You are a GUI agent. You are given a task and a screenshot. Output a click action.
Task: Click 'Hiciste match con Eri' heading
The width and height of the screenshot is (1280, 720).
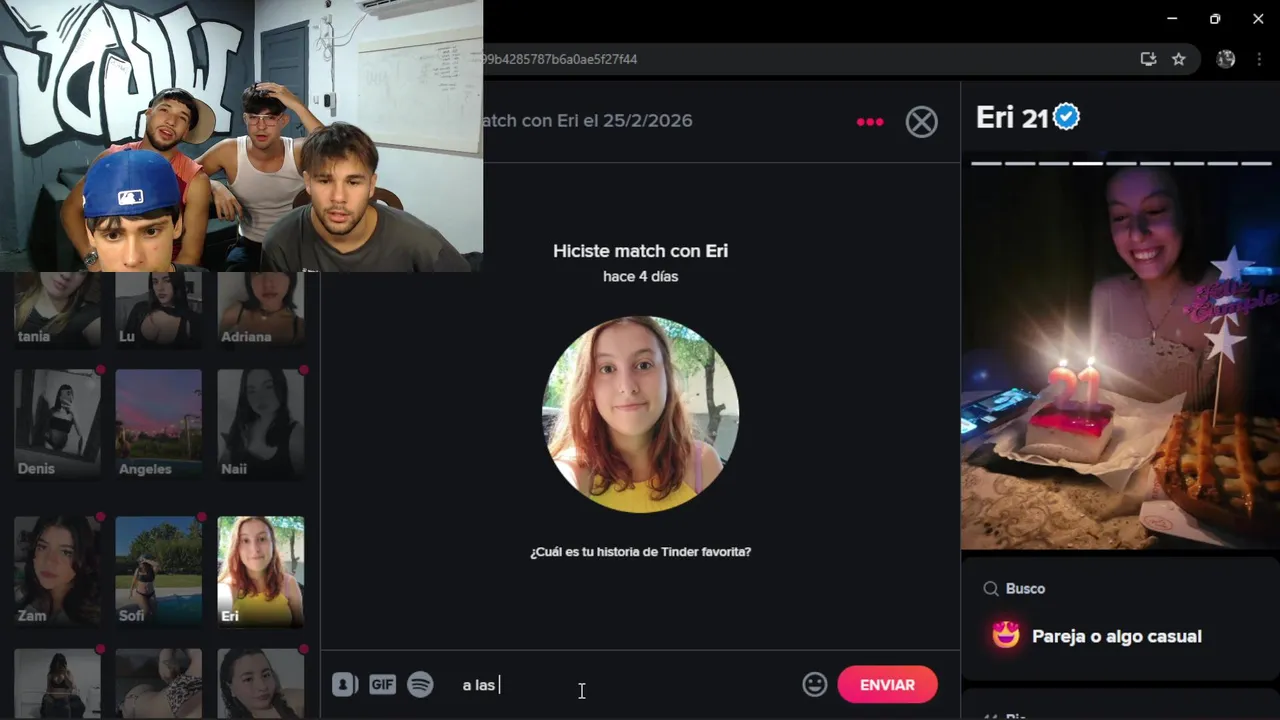click(x=640, y=251)
